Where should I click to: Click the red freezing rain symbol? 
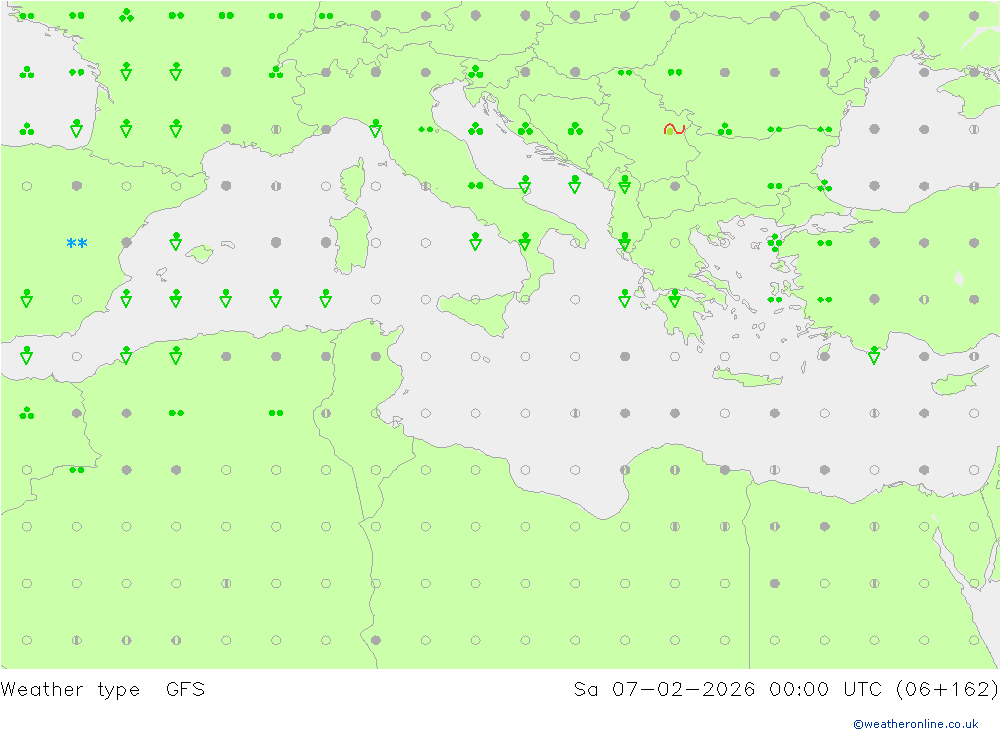[x=674, y=129]
